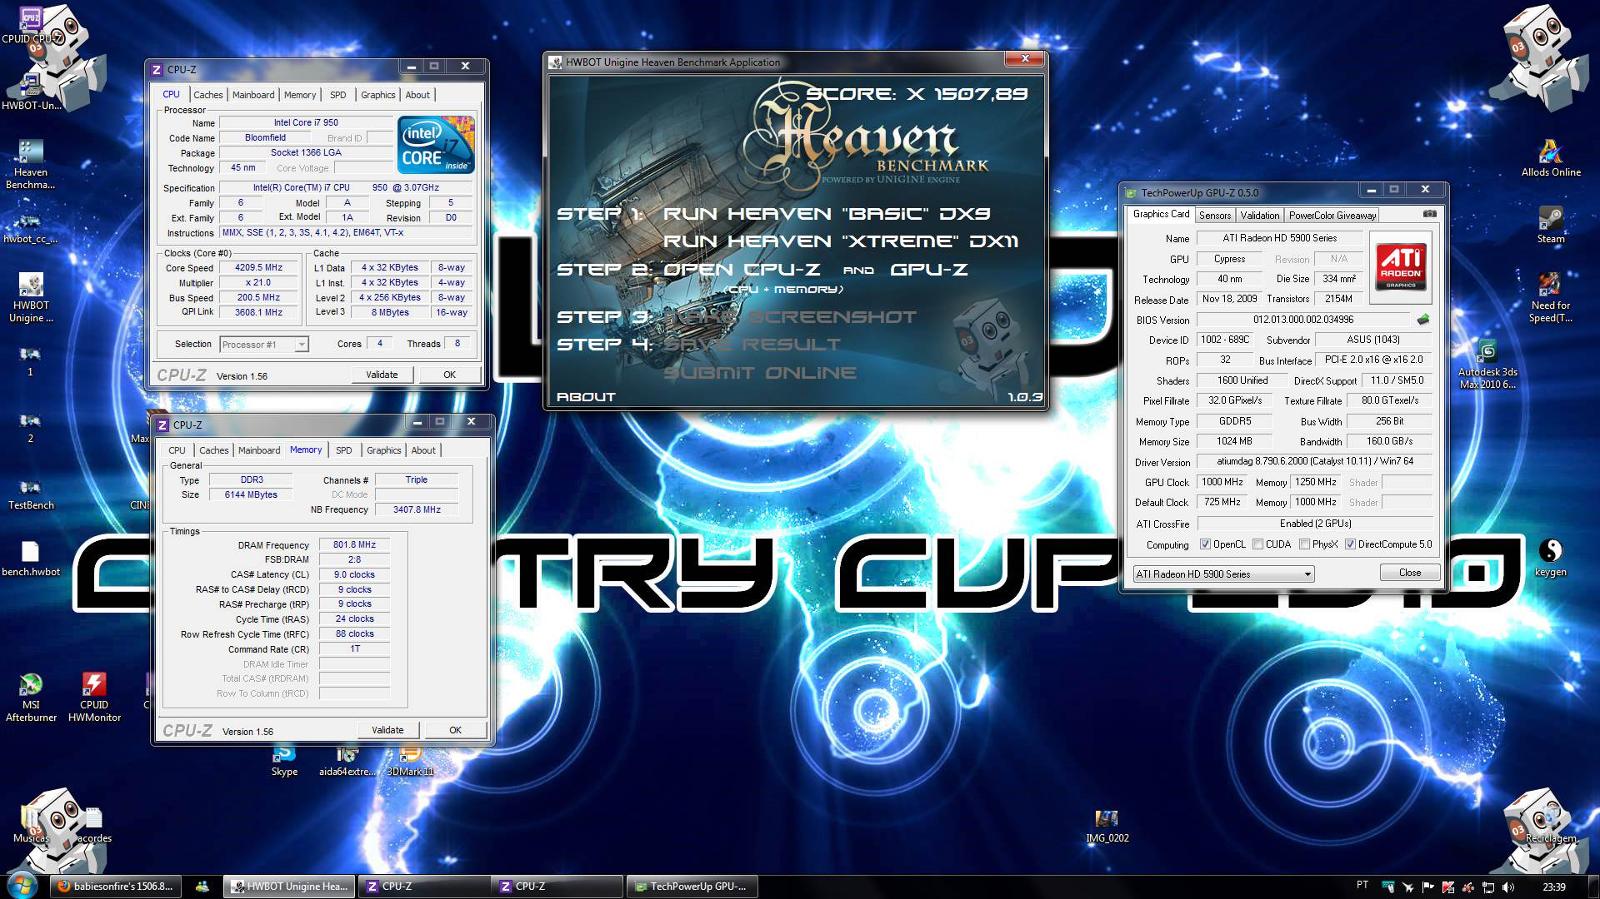Switch to Mainboard tab in the top CPU-Z window
Viewport: 1600px width, 899px height.
pos(253,95)
